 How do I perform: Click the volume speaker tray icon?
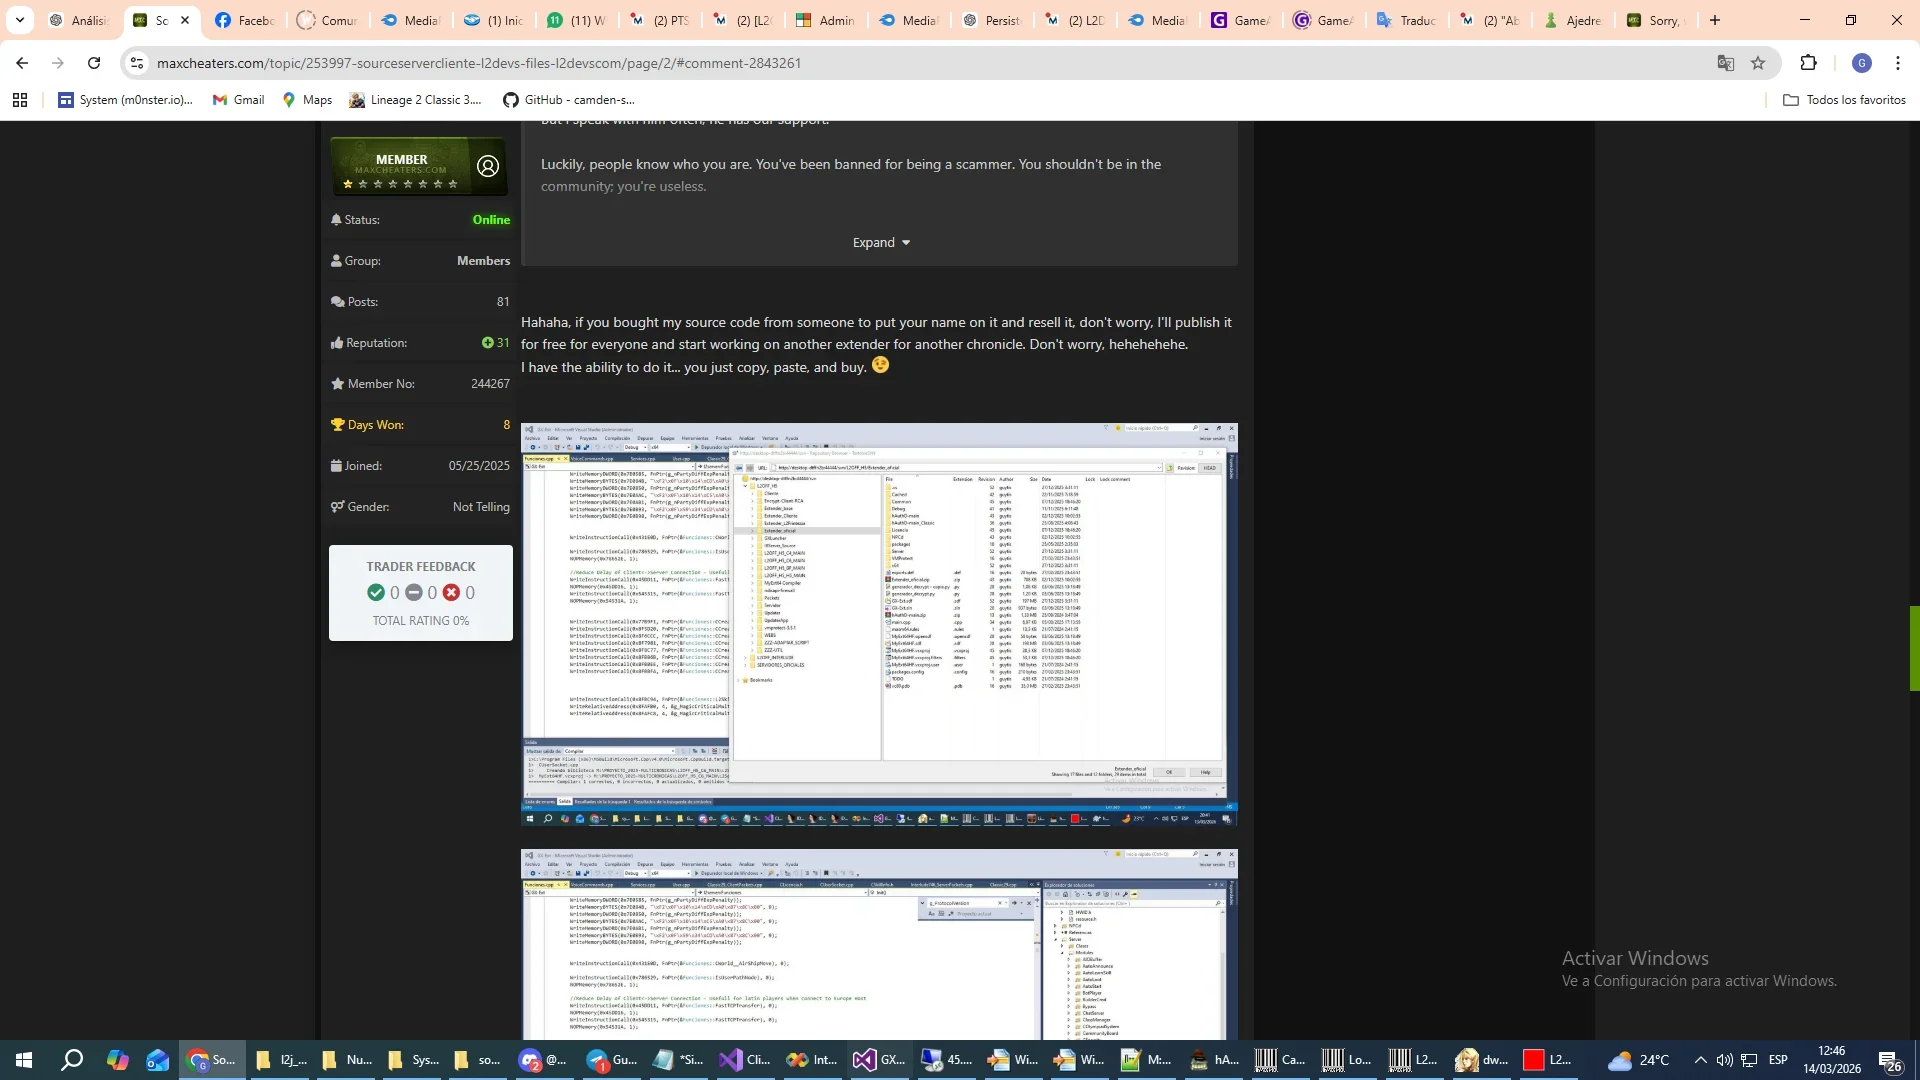[x=1724, y=1060]
